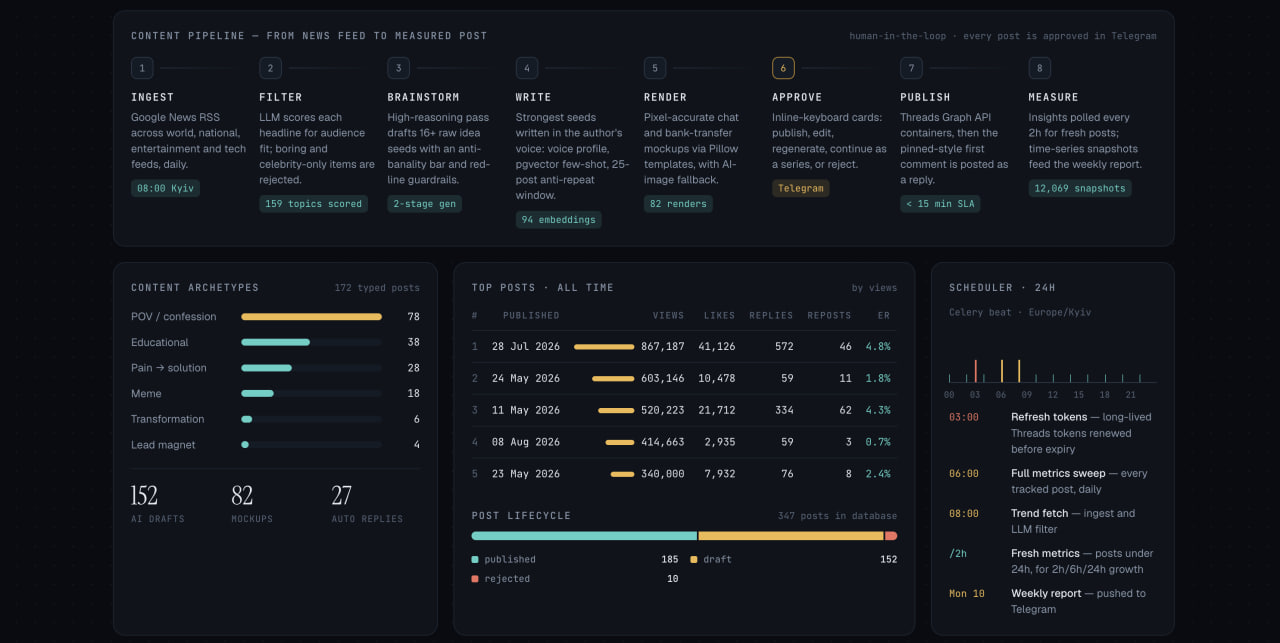This screenshot has height=643, width=1280.
Task: Click the Transformation archetype bar
Action: (x=246, y=419)
